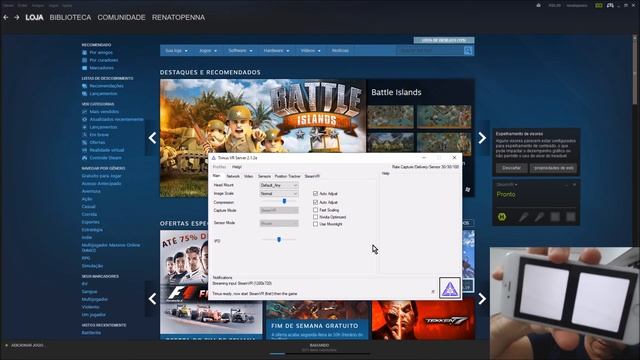
Task: Click the Big Picture controller icon
Action: [610, 5]
